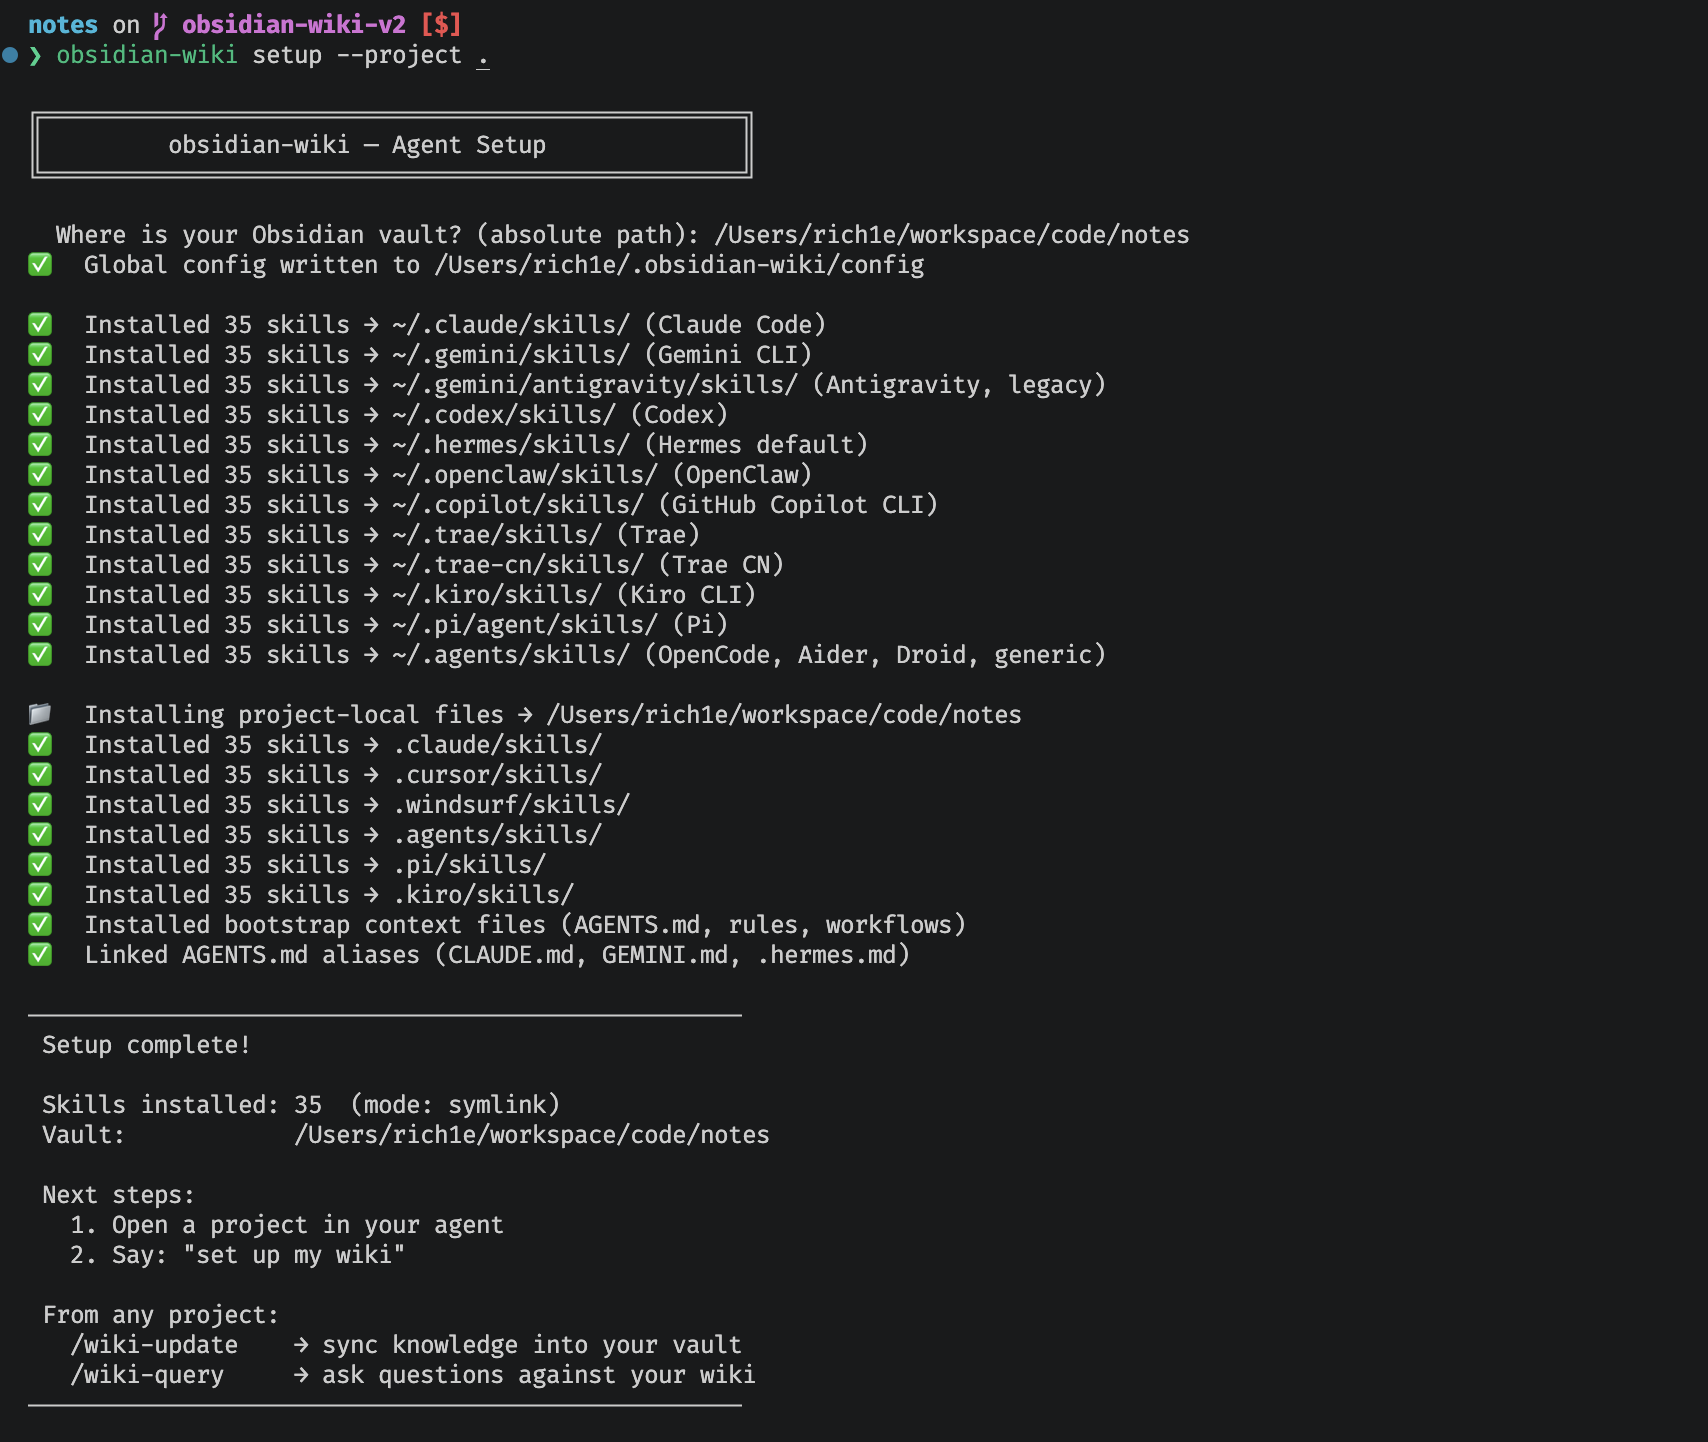The height and width of the screenshot is (1442, 1708).
Task: Click the [$] git status indicator
Action: (x=441, y=25)
